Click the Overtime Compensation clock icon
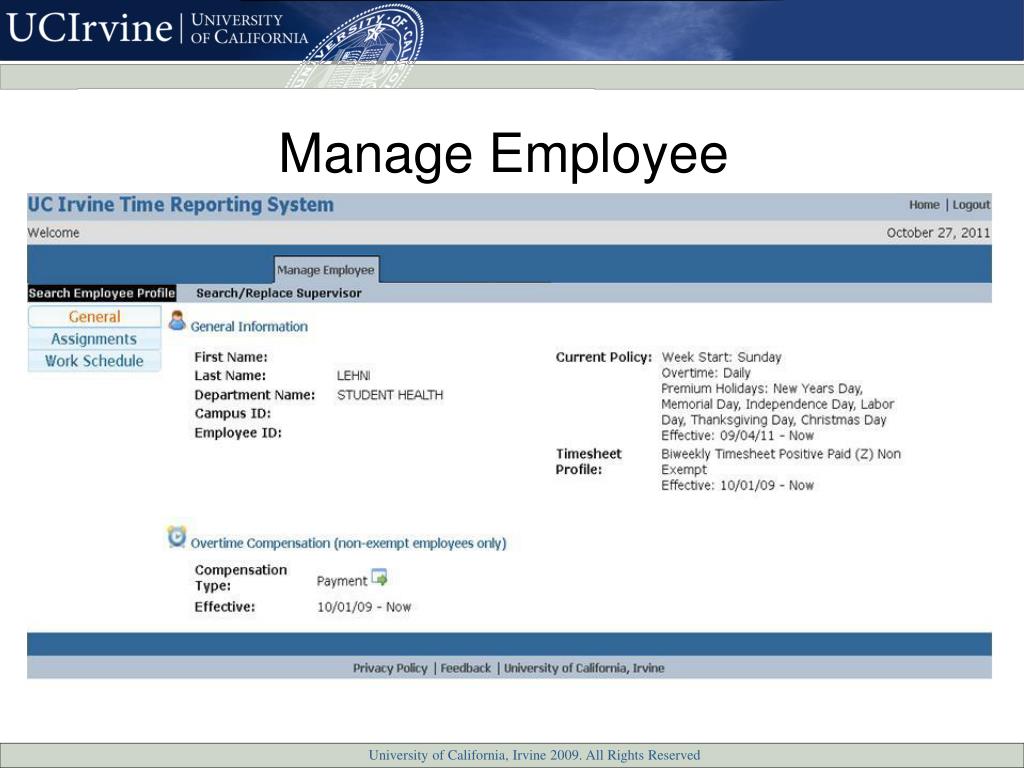 click(x=176, y=537)
